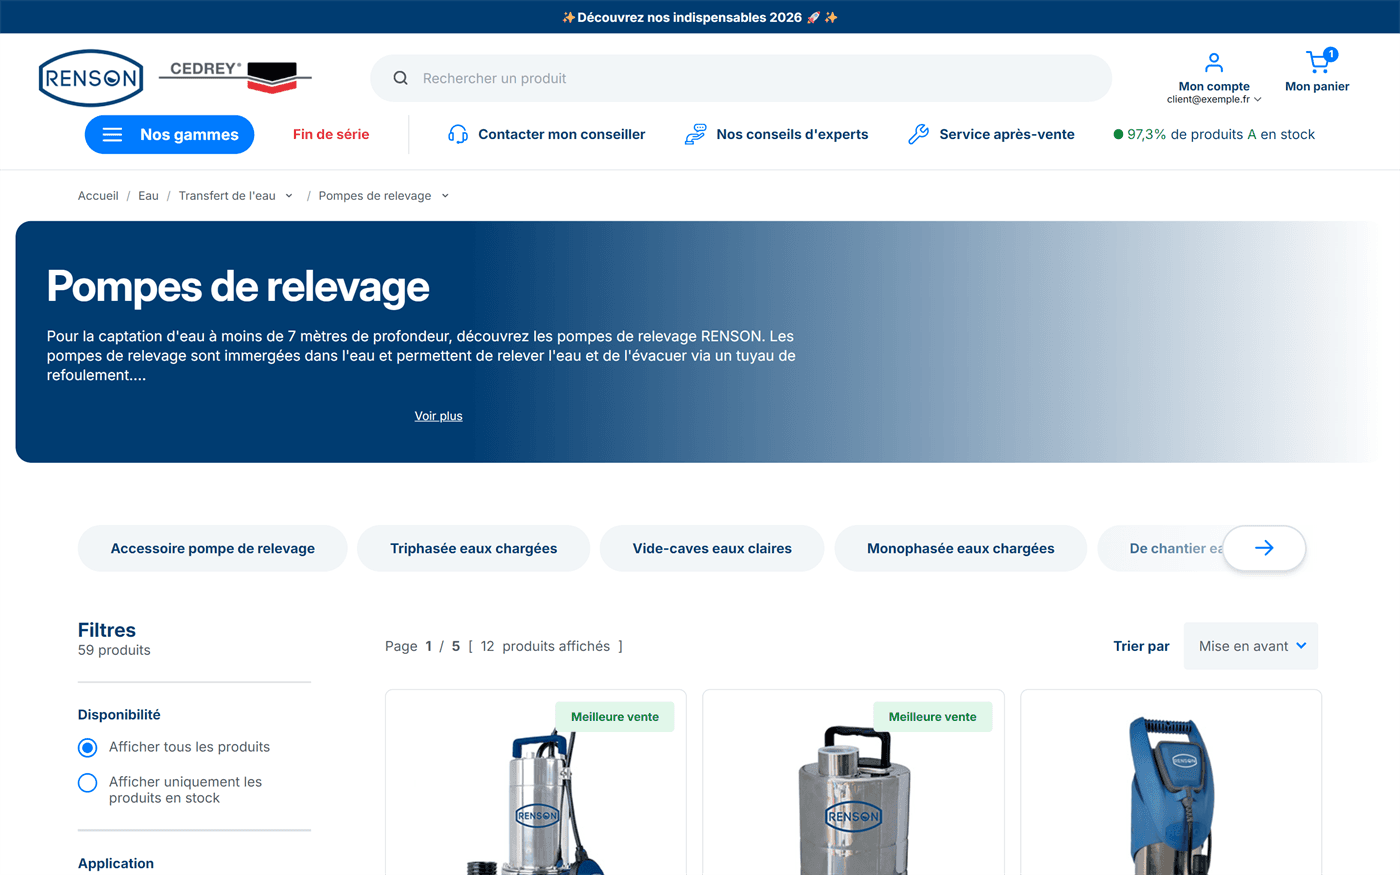Click the Découvrez nos indispensables 2026 banner
The image size is (1400, 875).
click(700, 17)
